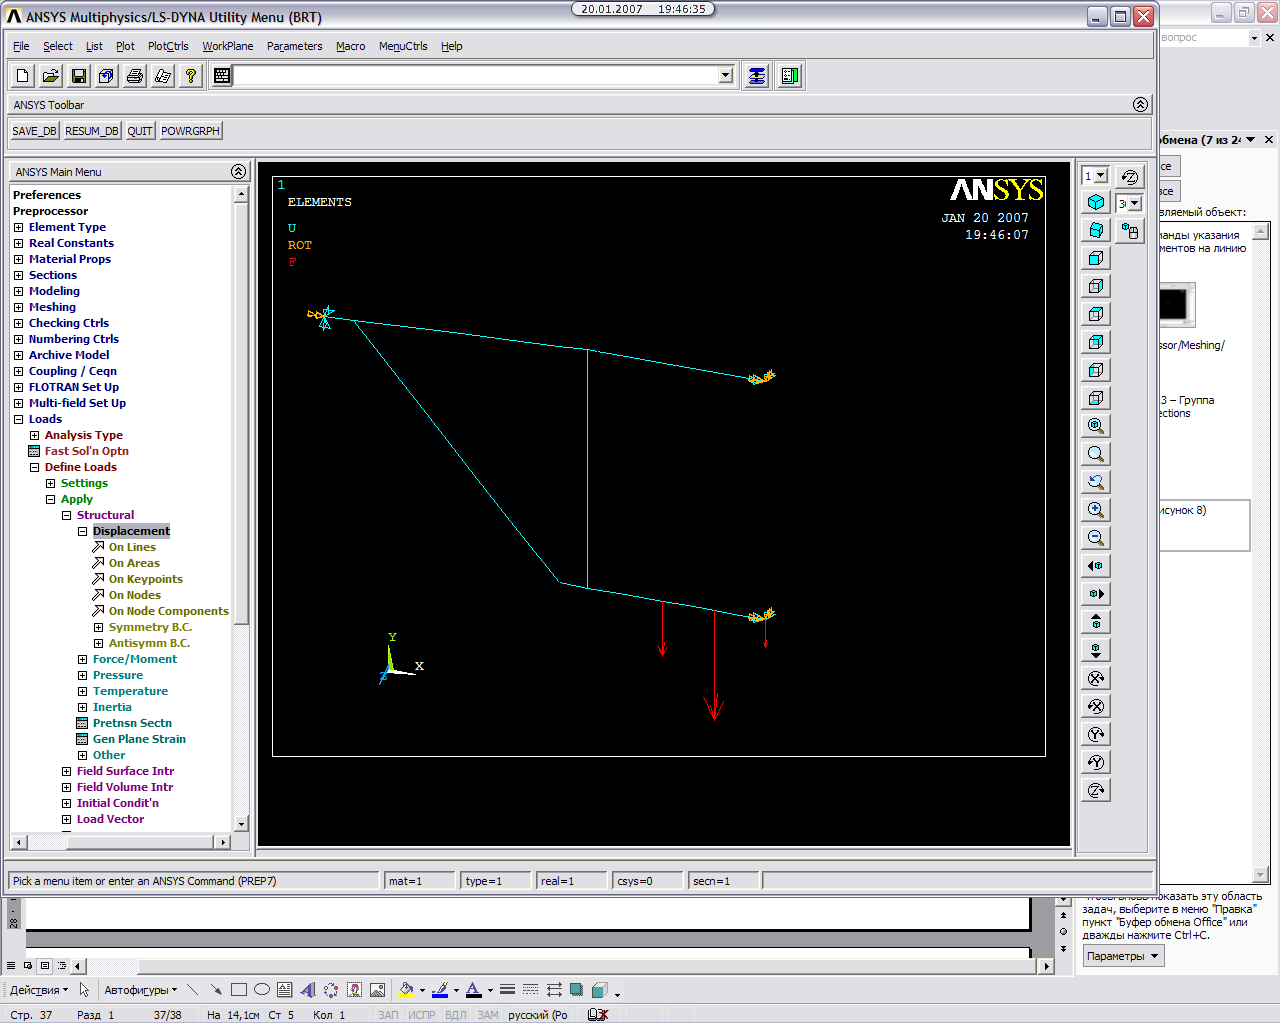The image size is (1280, 1024).
Task: Click the QUIT toolbar button
Action: (x=140, y=131)
